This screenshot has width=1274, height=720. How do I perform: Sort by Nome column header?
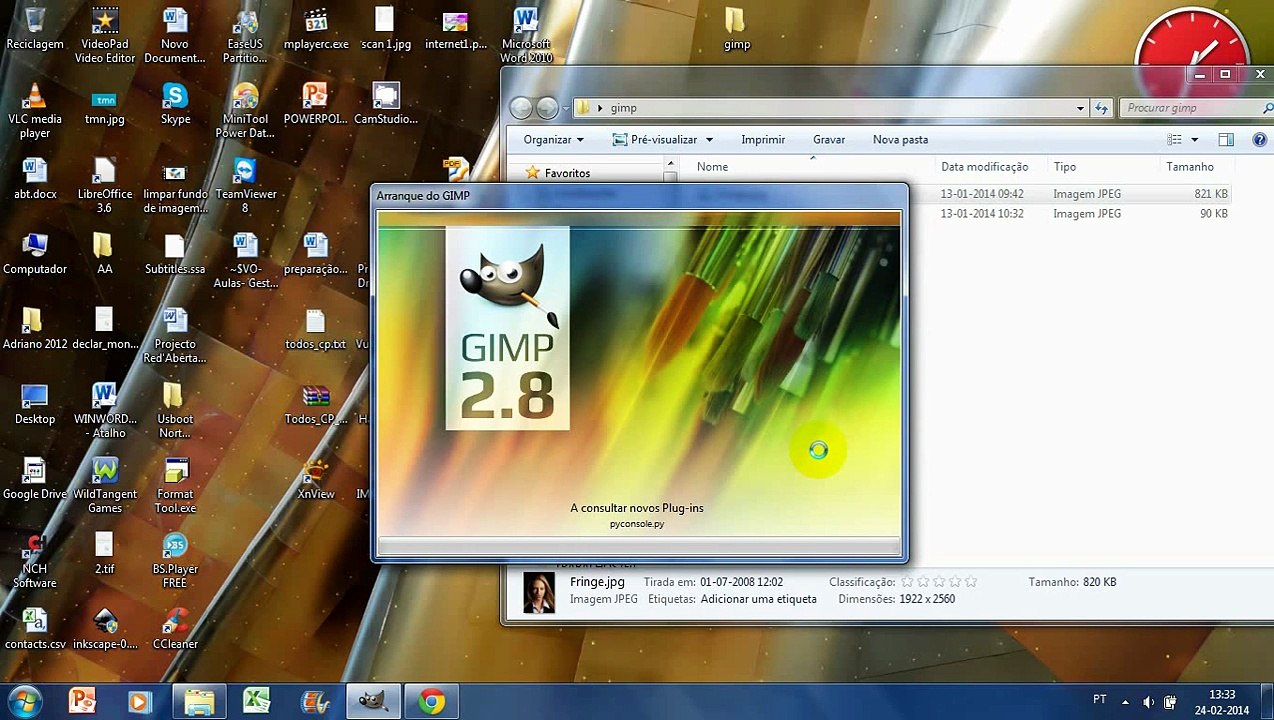point(712,167)
